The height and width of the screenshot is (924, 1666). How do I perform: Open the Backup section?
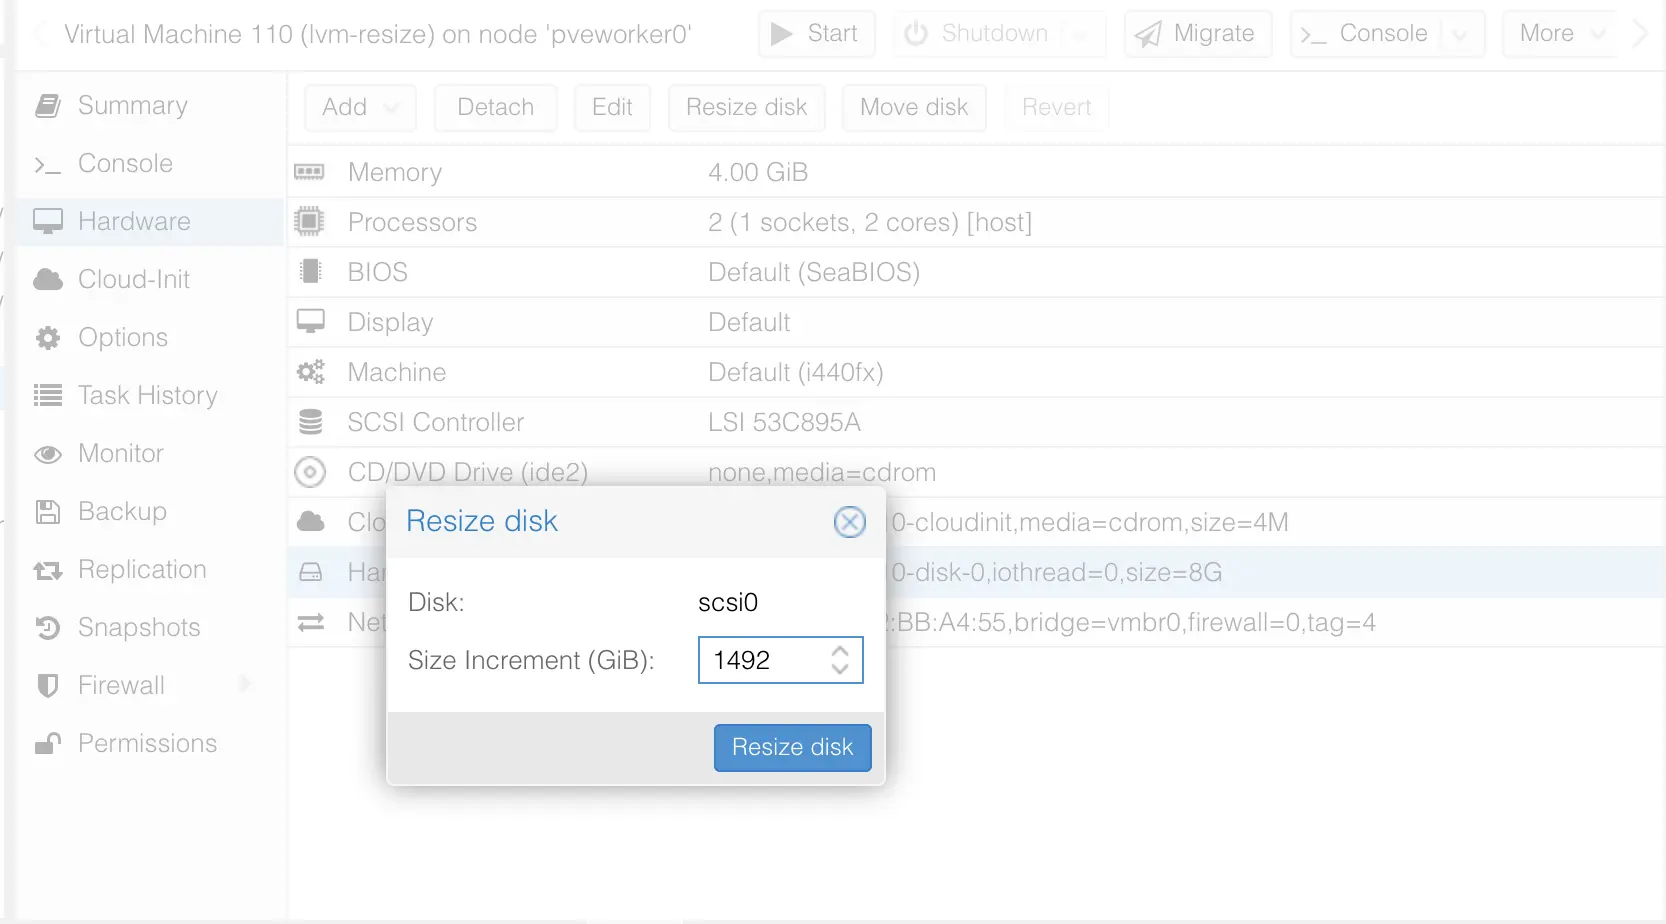150,511
